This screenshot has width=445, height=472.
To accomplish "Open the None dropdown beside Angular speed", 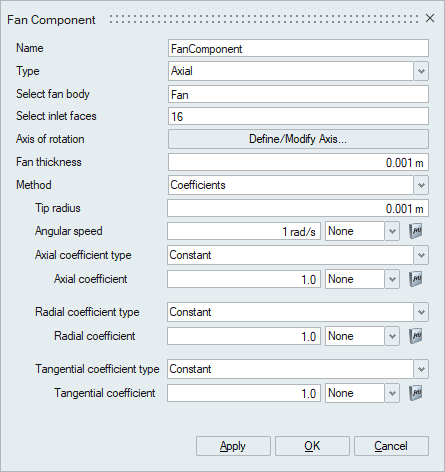I will [x=362, y=231].
